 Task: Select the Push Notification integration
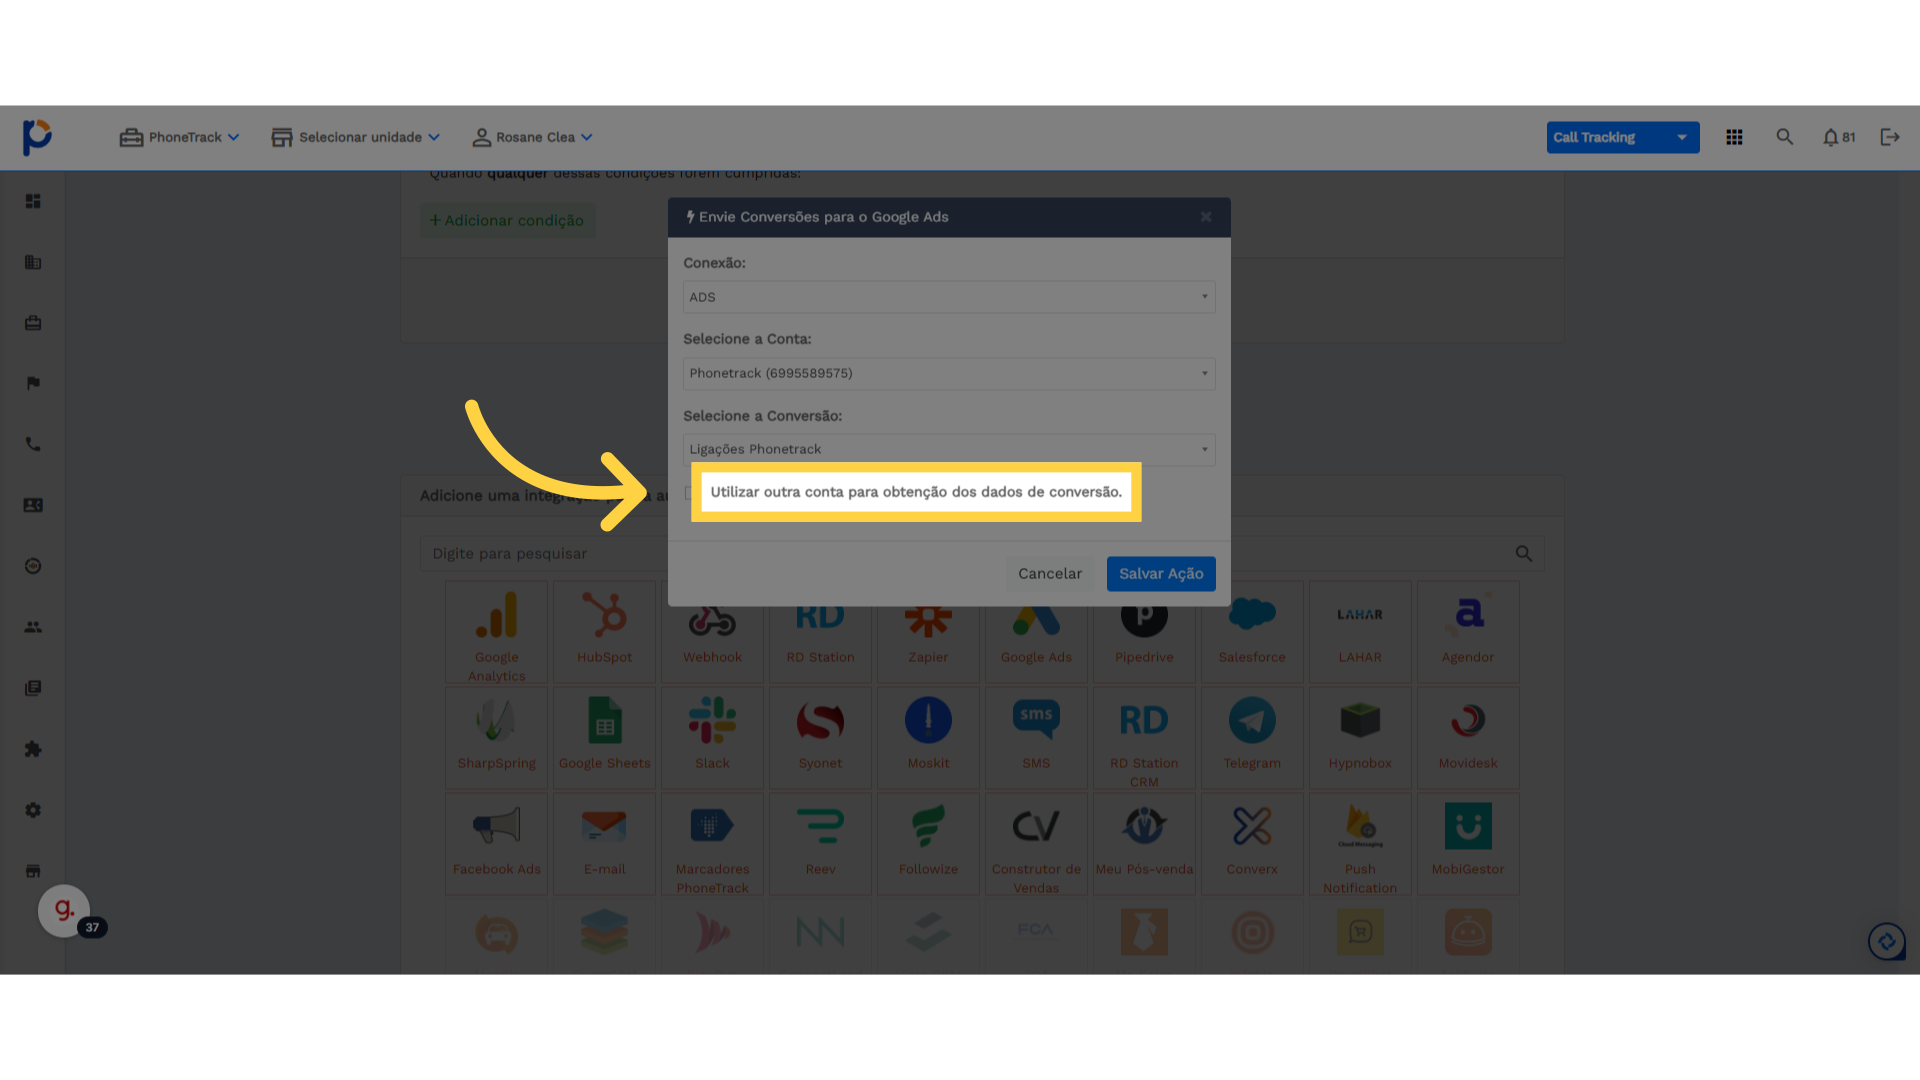pos(1360,844)
